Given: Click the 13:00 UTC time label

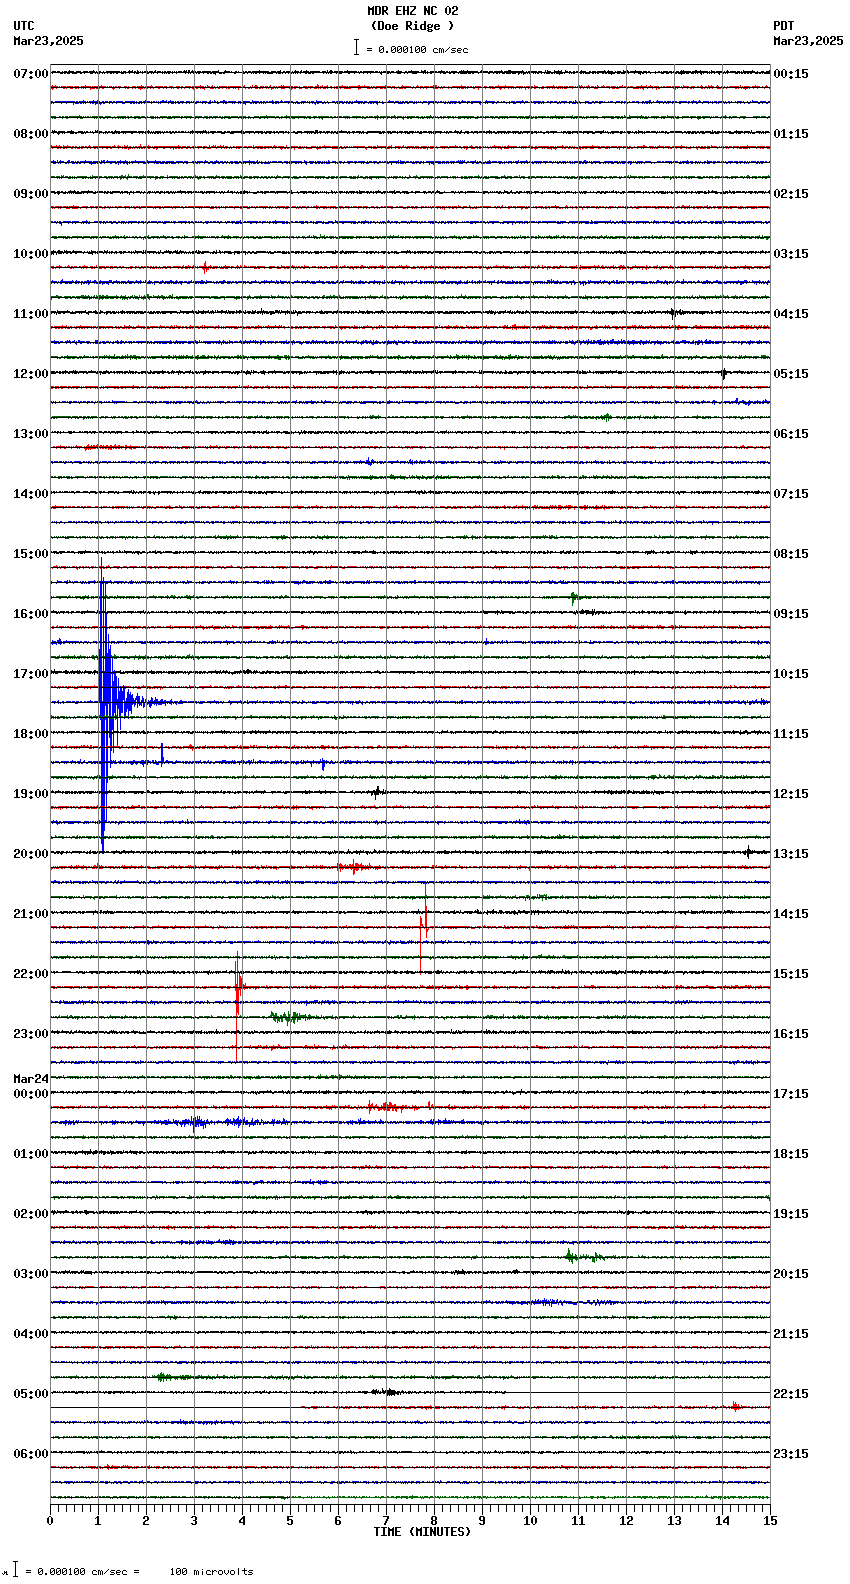Looking at the screenshot, I should coord(31,434).
